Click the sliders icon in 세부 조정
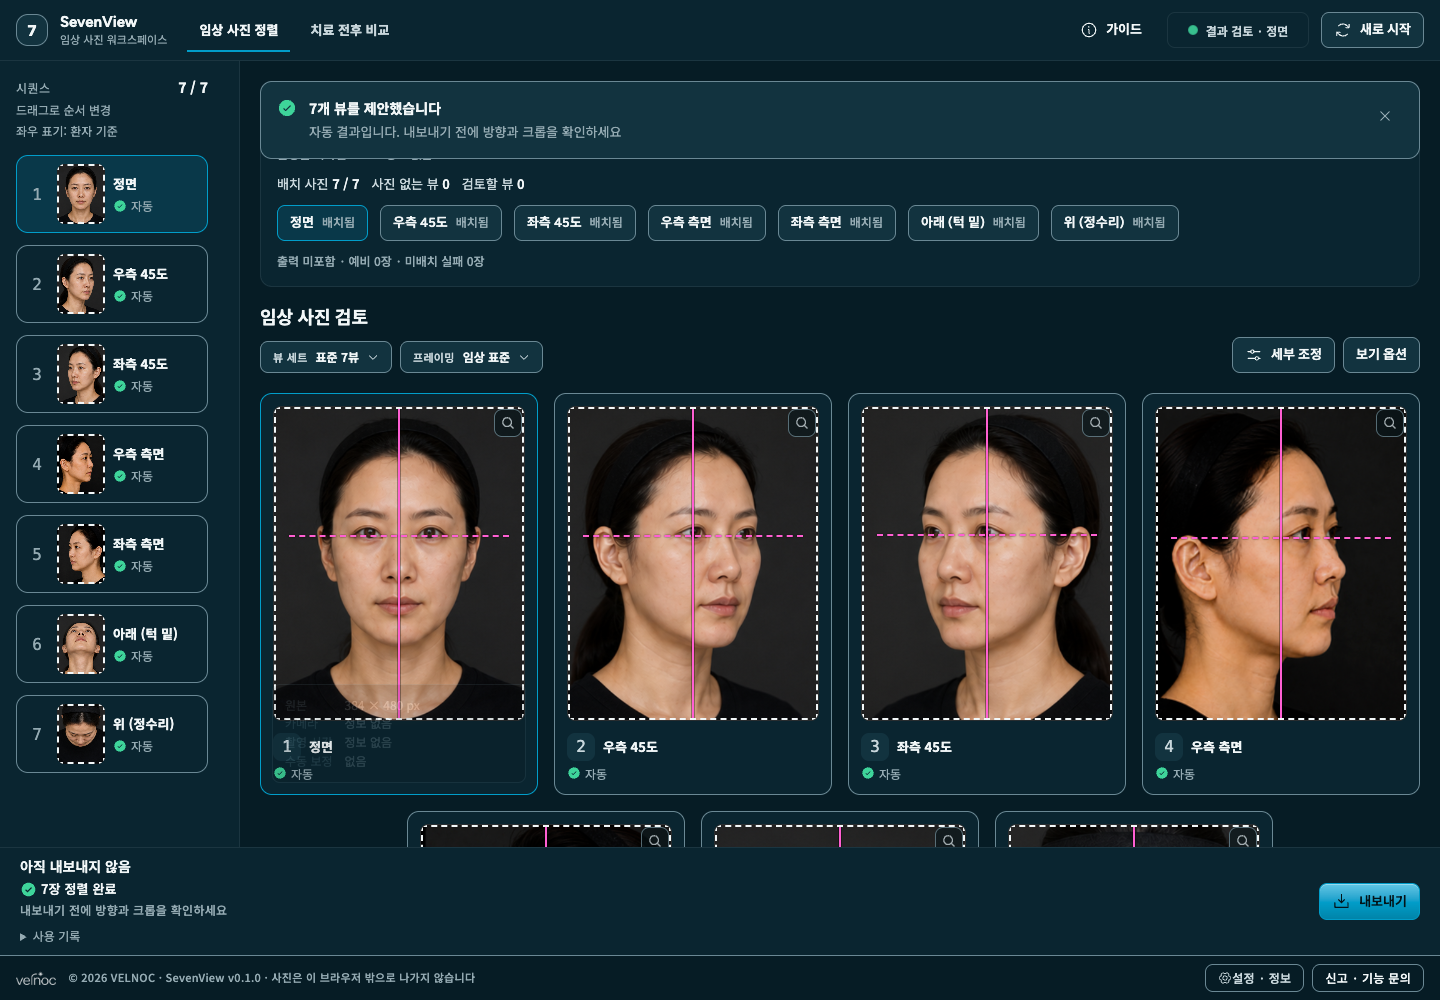Viewport: 1440px width, 1000px height. click(x=1254, y=355)
